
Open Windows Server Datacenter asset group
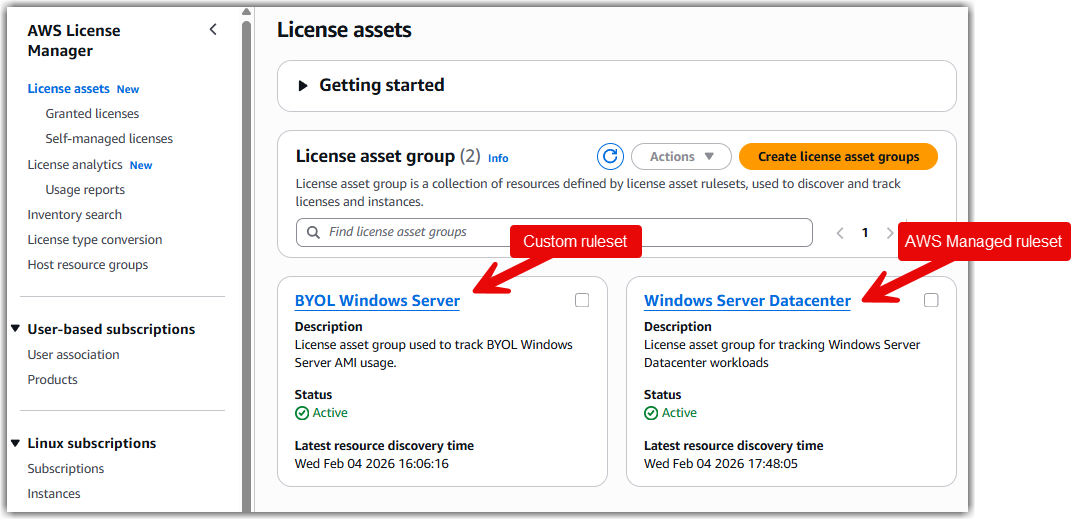747,301
